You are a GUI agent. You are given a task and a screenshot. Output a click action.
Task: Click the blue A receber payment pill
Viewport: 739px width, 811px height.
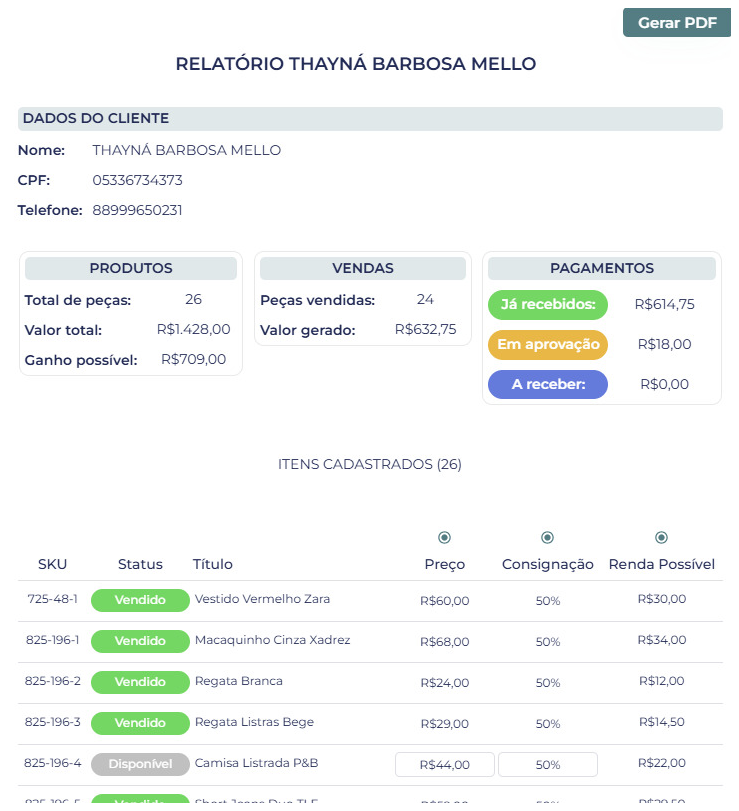[x=547, y=384]
